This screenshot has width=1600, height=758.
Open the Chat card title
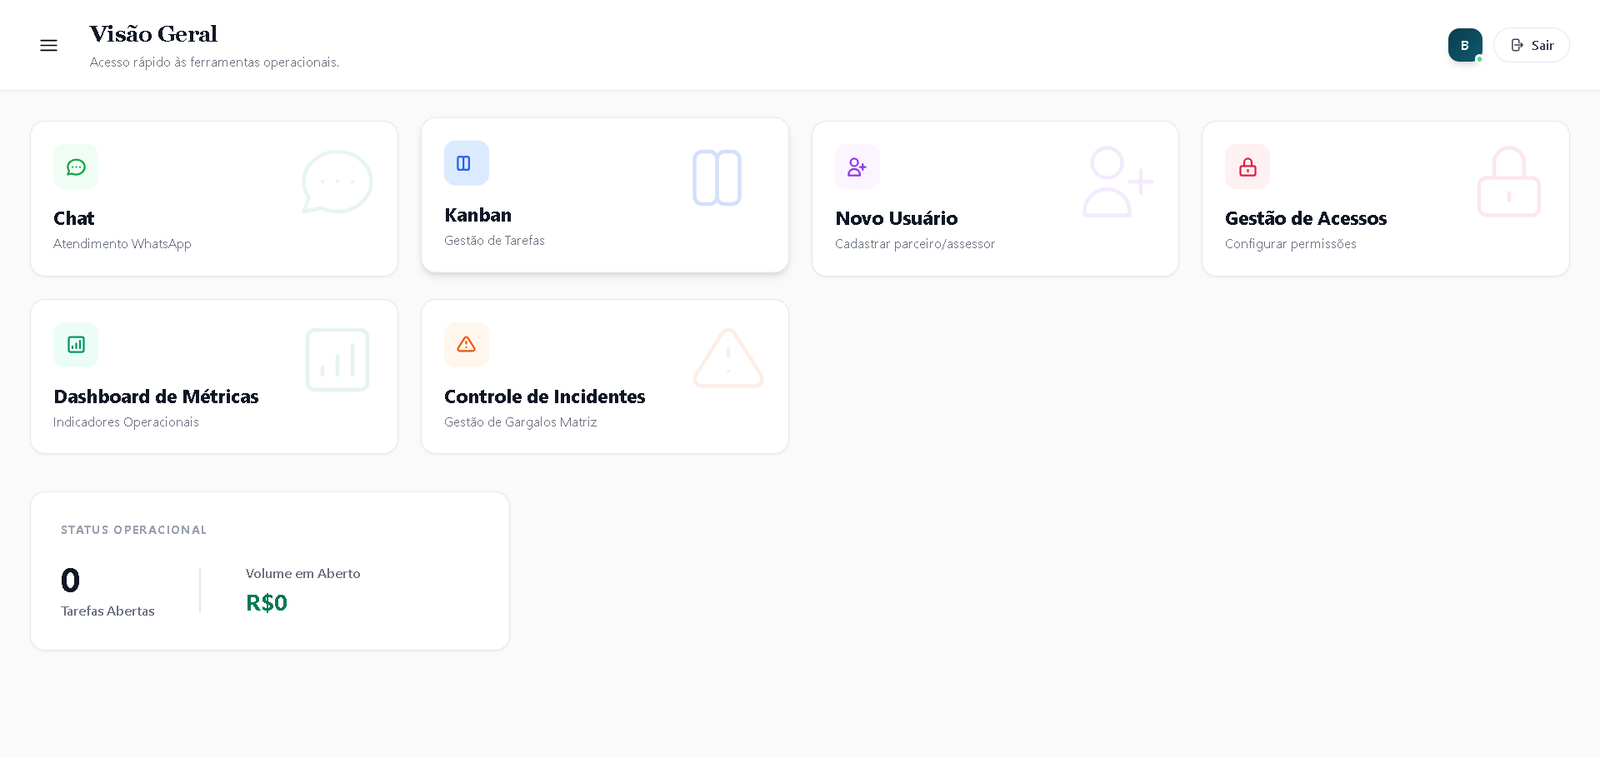(x=74, y=218)
